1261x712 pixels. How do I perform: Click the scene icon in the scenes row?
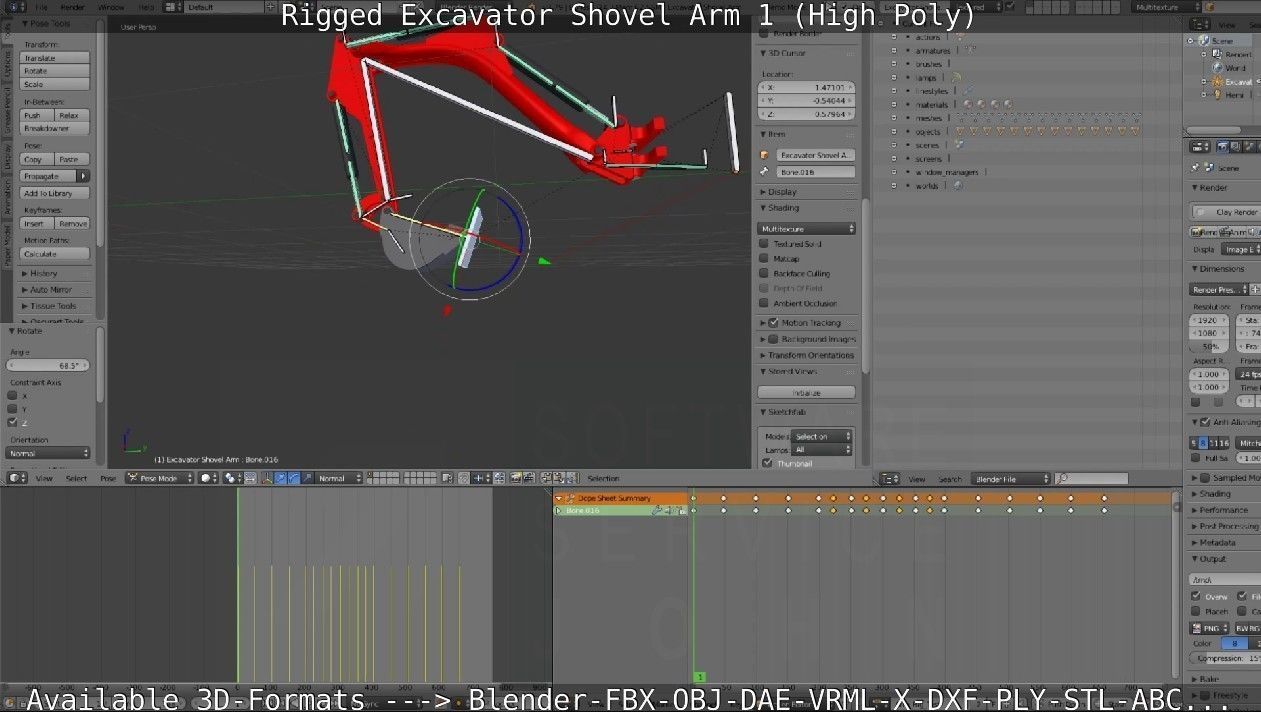click(x=959, y=145)
